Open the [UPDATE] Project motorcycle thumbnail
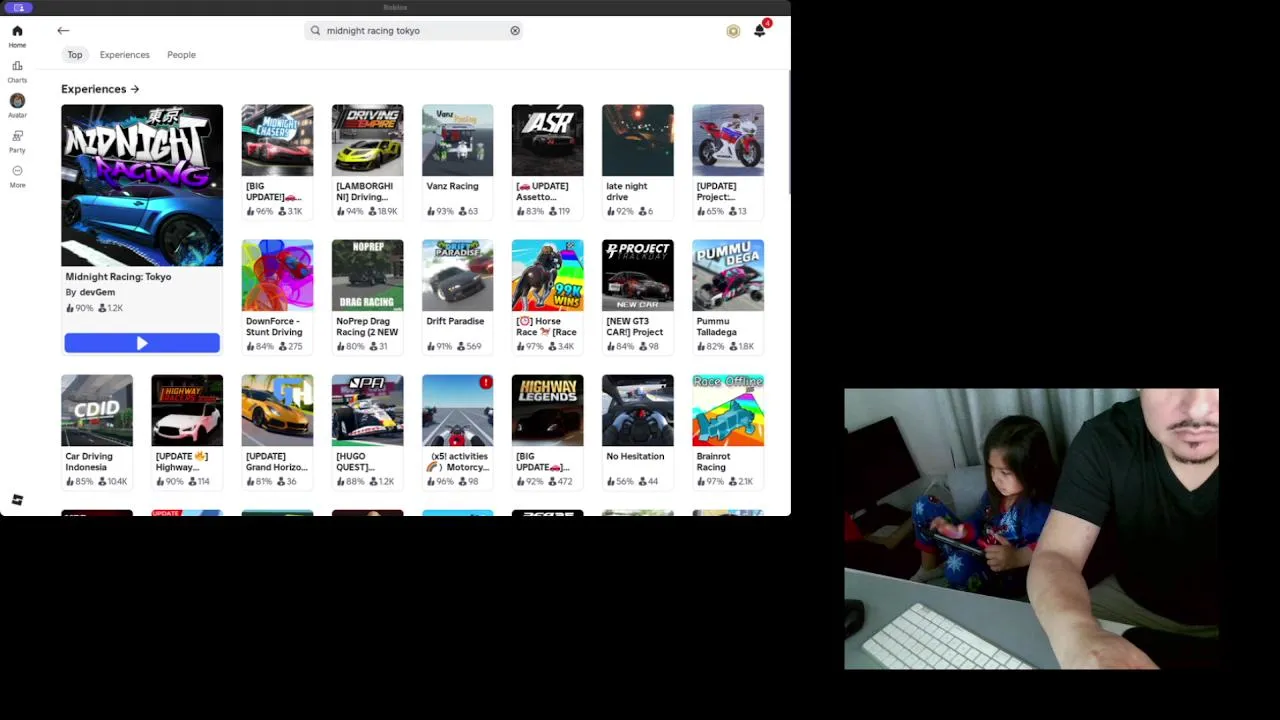This screenshot has height=720, width=1280. [728, 140]
